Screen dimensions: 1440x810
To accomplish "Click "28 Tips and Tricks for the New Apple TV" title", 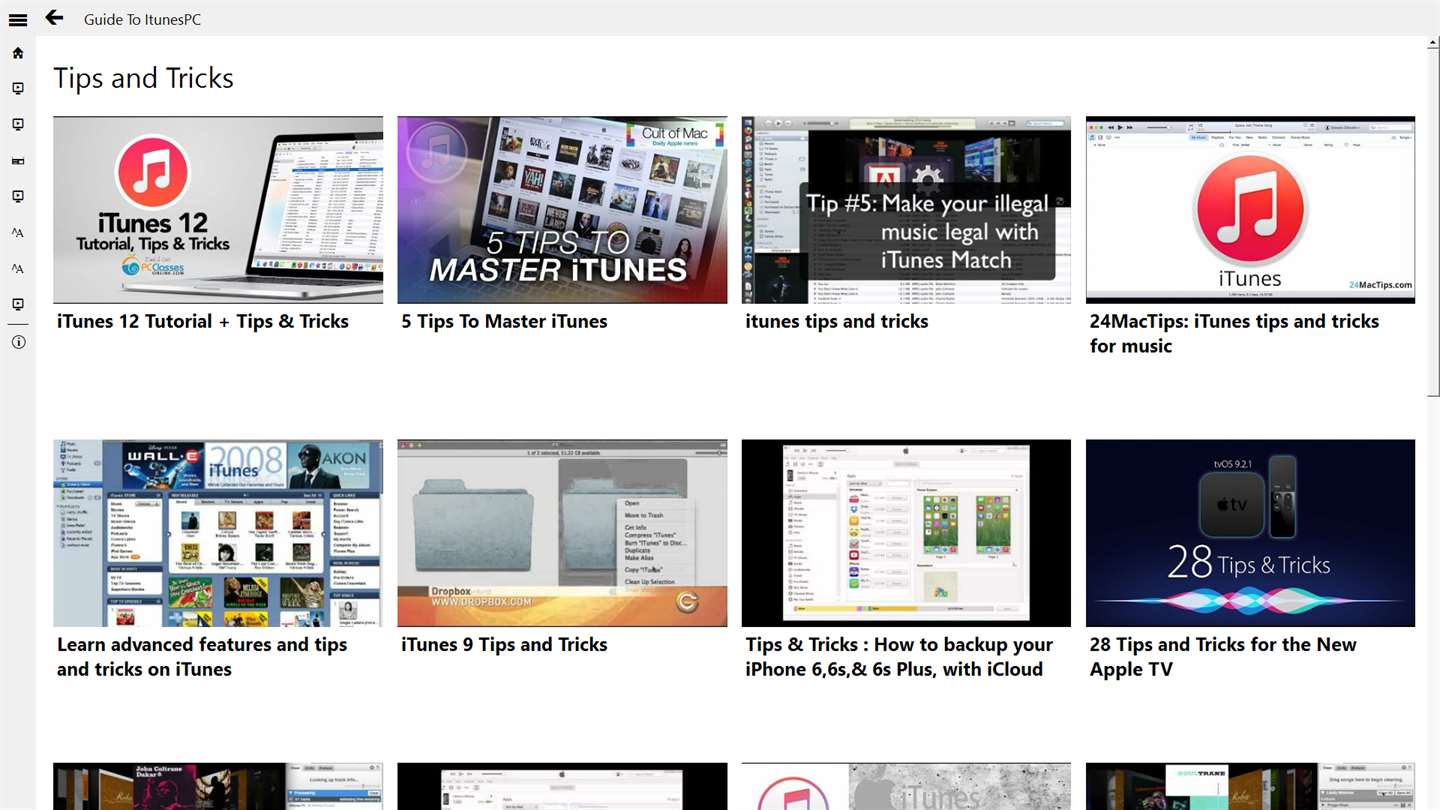I will [x=1223, y=657].
